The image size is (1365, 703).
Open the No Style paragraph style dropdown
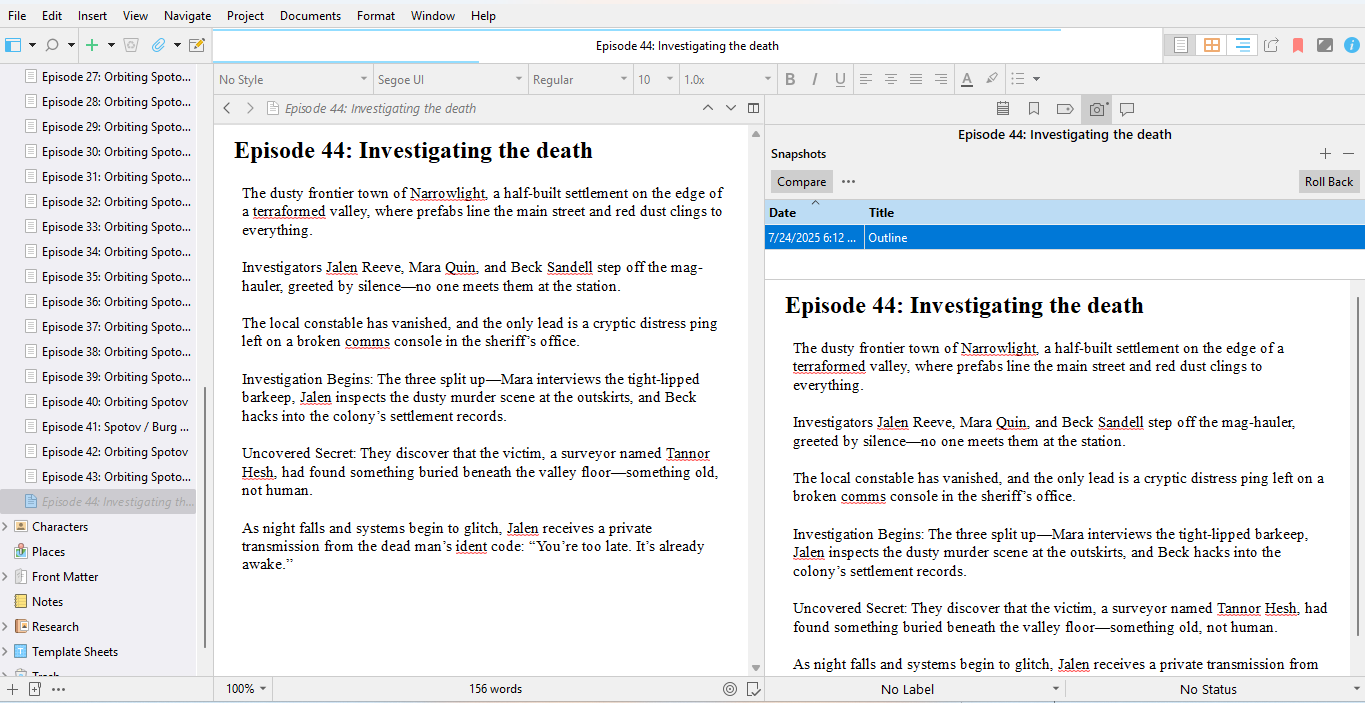293,79
